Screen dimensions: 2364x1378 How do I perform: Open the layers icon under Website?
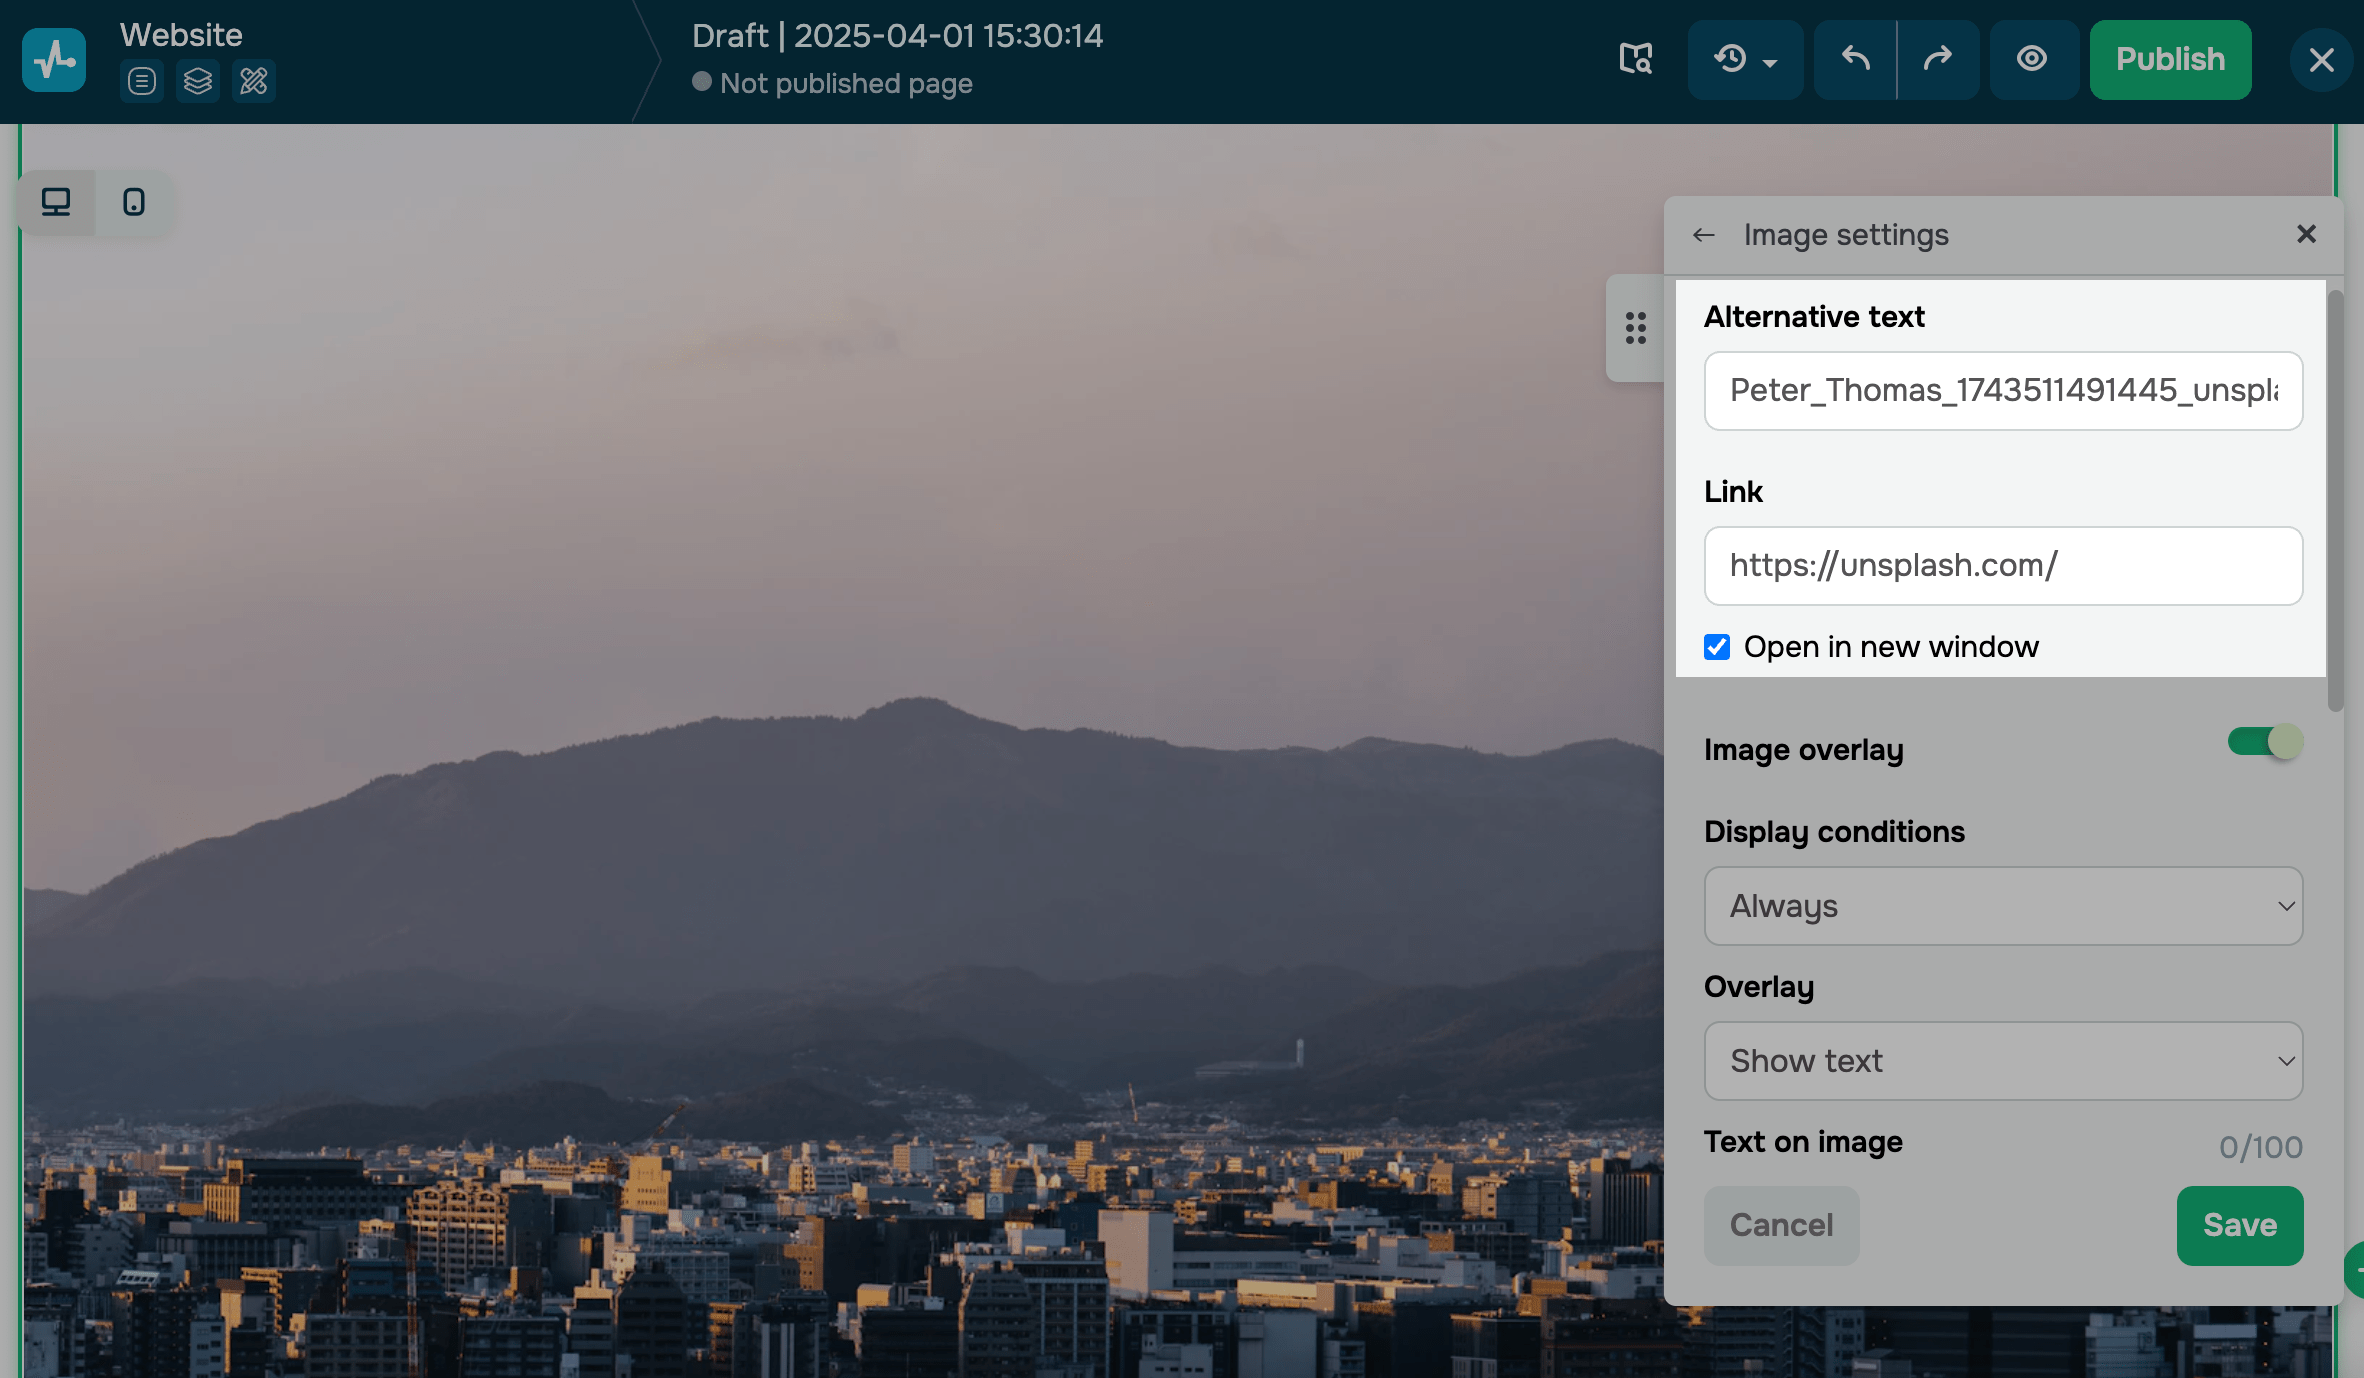coord(198,81)
